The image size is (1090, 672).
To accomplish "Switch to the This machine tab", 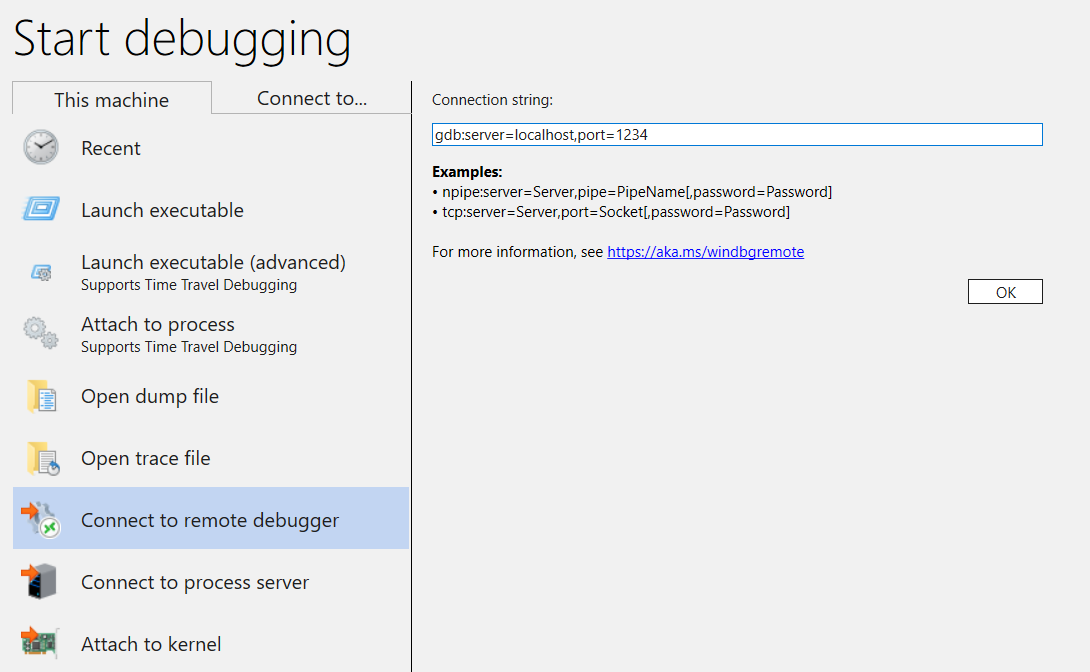I will 110,99.
